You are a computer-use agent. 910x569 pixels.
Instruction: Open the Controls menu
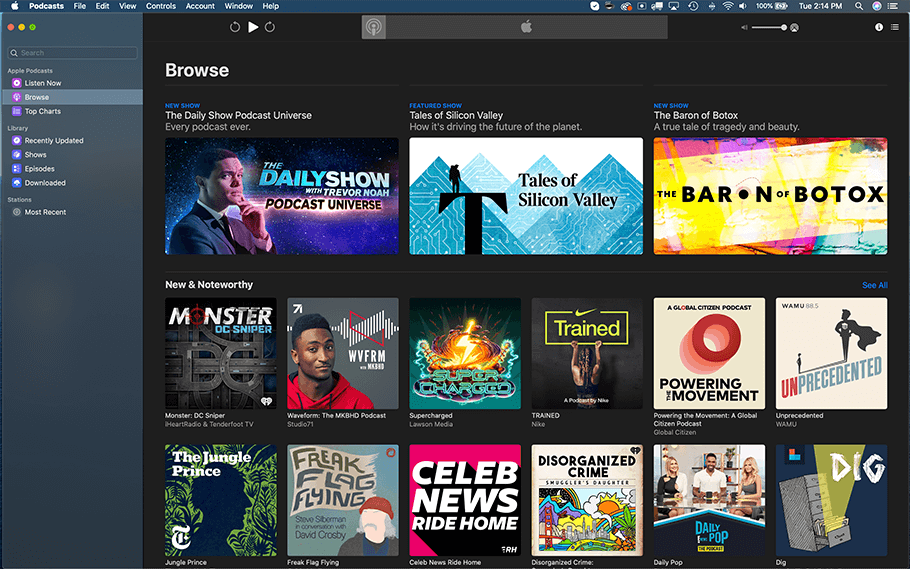(161, 6)
